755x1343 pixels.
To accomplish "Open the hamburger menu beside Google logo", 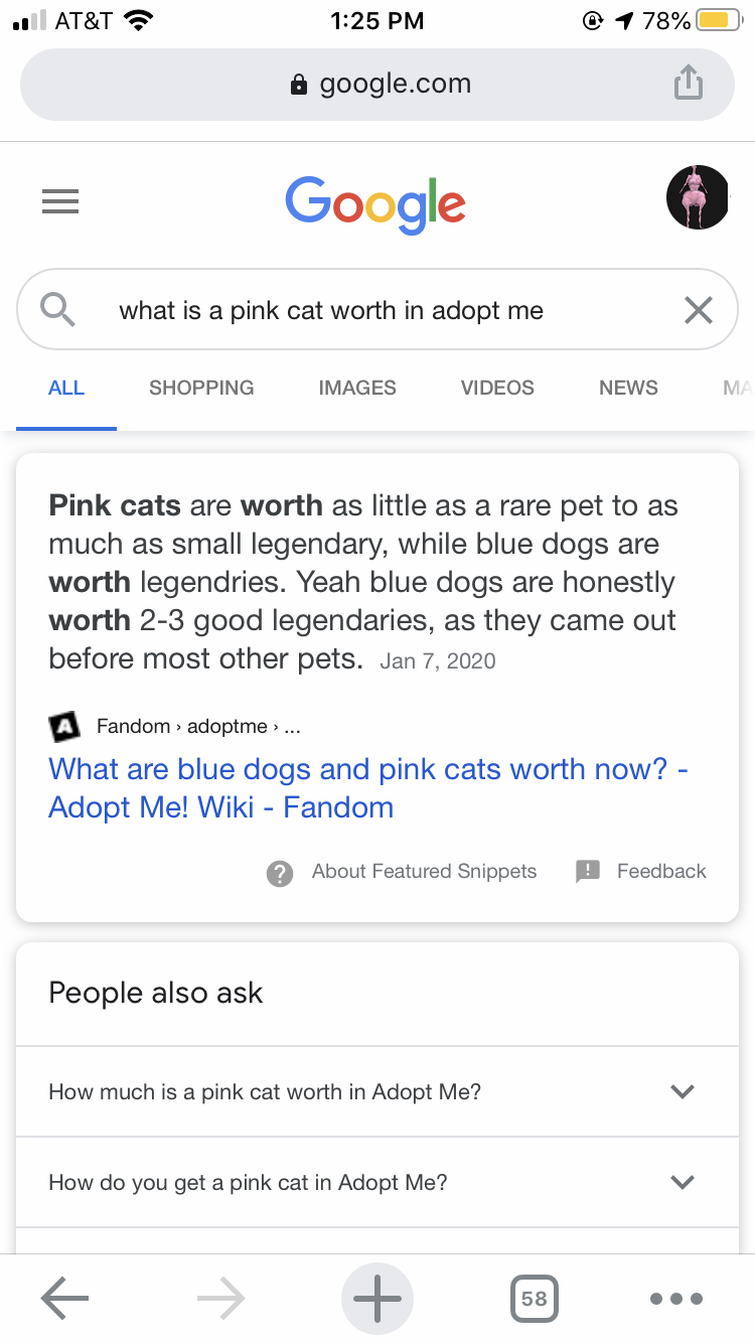I will 60,202.
